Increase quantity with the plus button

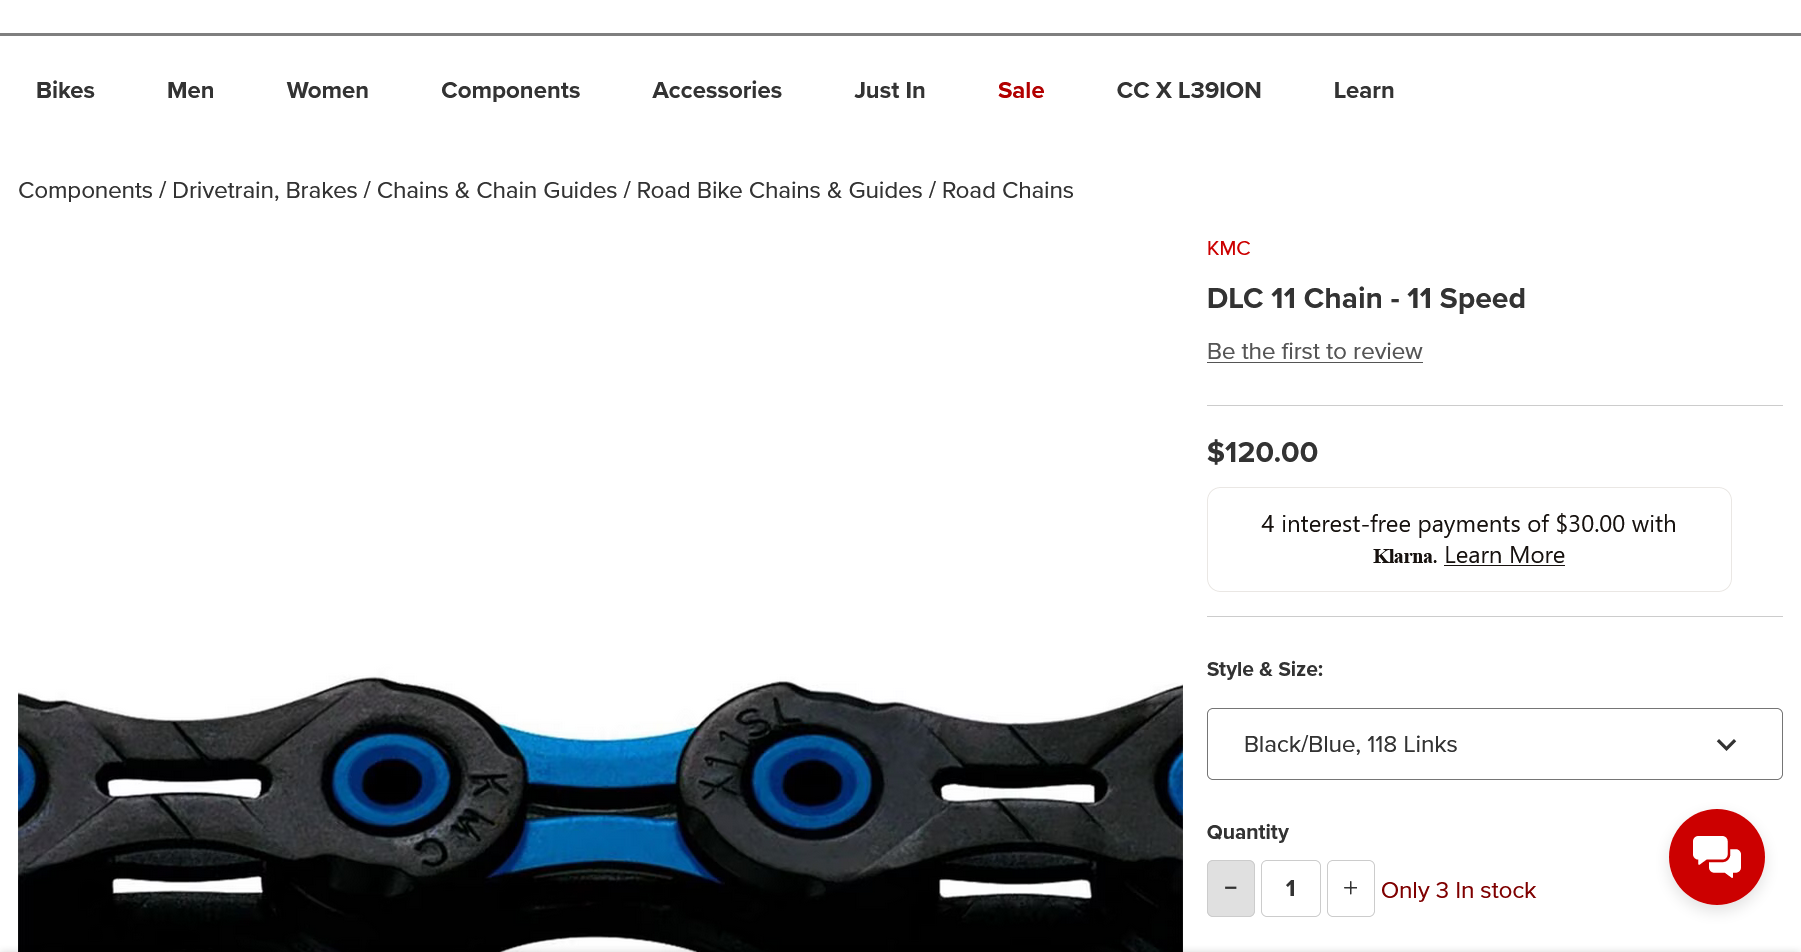click(1351, 888)
